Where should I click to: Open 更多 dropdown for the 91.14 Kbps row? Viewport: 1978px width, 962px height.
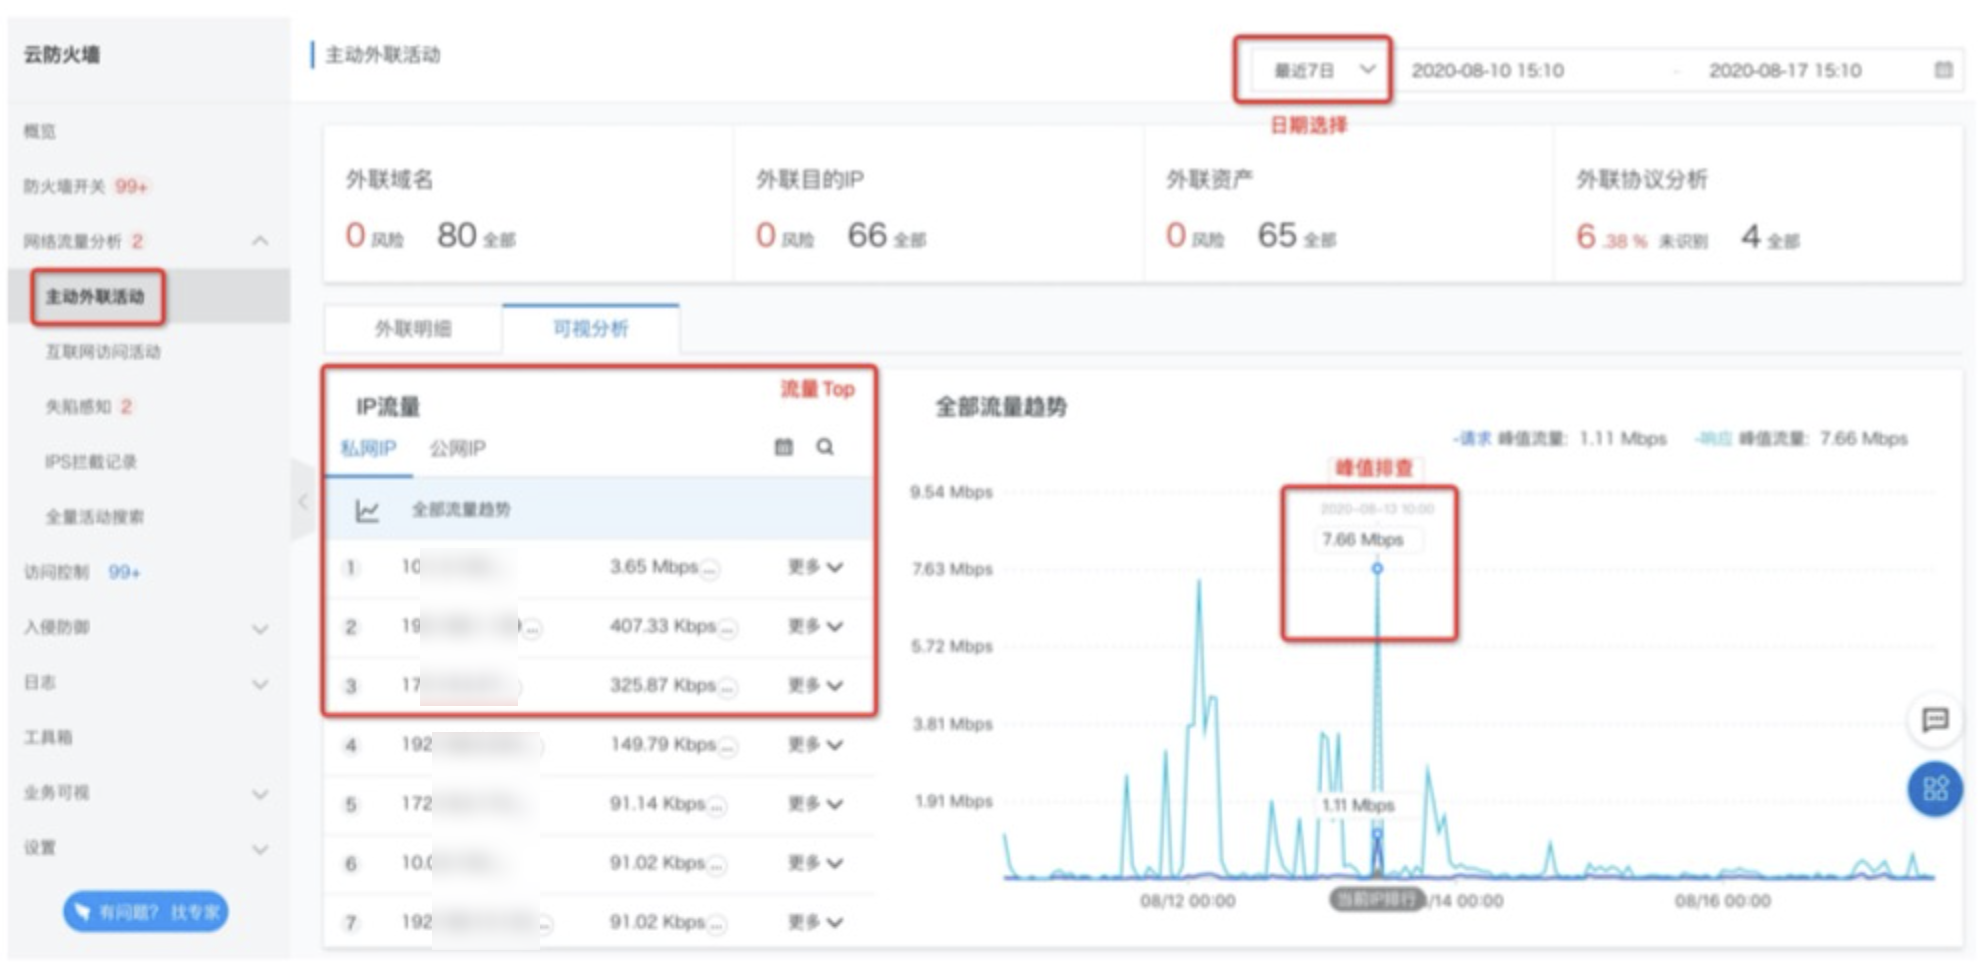tap(815, 803)
